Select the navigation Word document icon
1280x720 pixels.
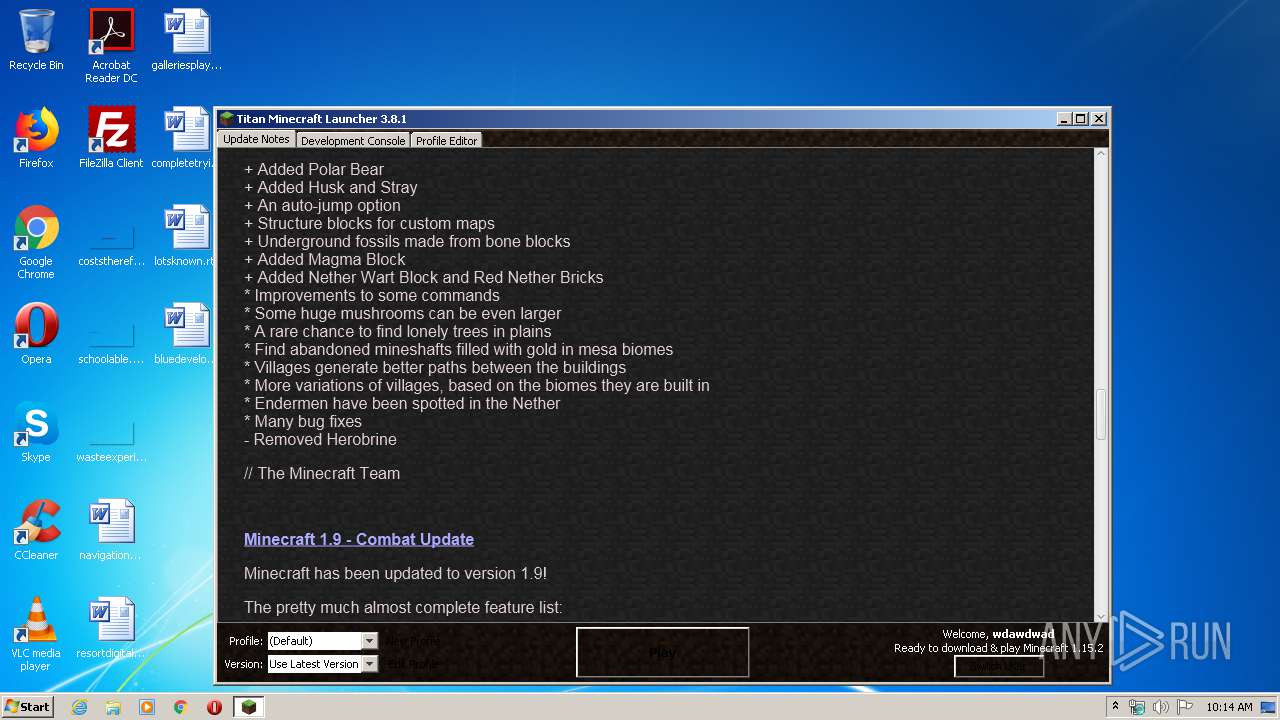[x=111, y=530]
